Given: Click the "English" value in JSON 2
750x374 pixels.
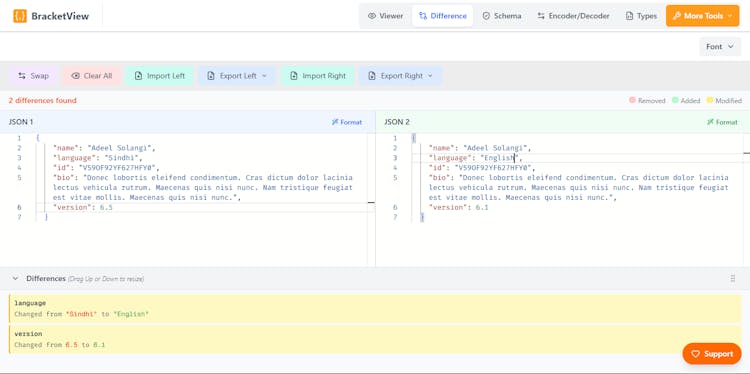Looking at the screenshot, I should coord(500,158).
